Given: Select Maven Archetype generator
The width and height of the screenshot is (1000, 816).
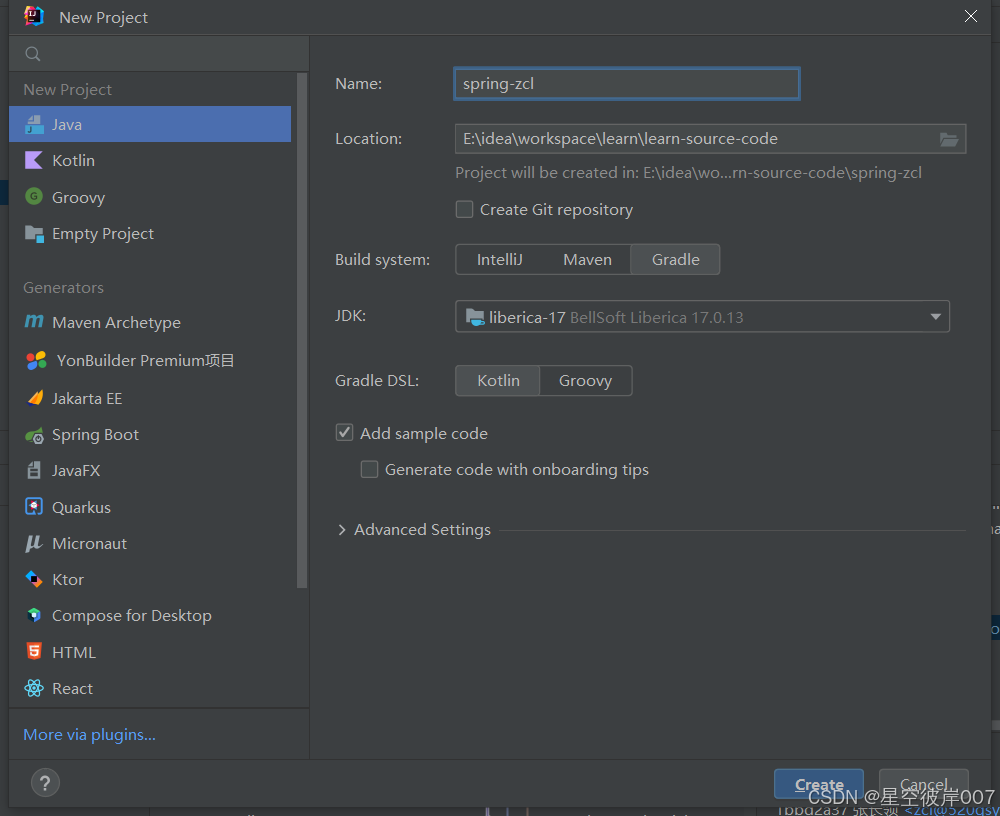Looking at the screenshot, I should 150,323.
